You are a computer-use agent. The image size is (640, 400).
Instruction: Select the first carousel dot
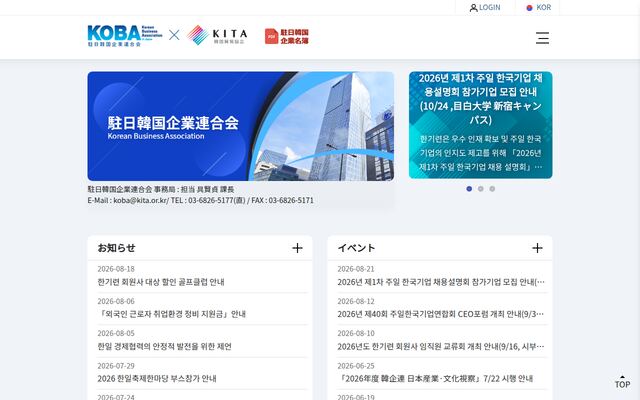[x=469, y=189]
